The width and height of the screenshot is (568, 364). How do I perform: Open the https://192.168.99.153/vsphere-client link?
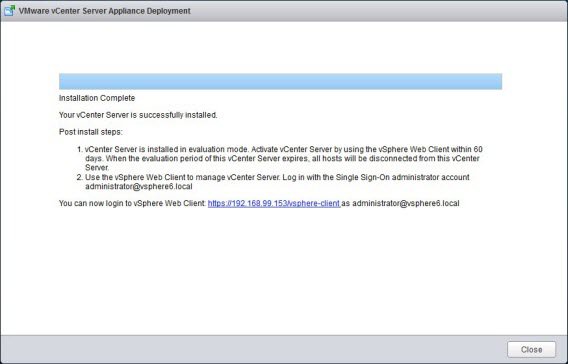[x=274, y=203]
